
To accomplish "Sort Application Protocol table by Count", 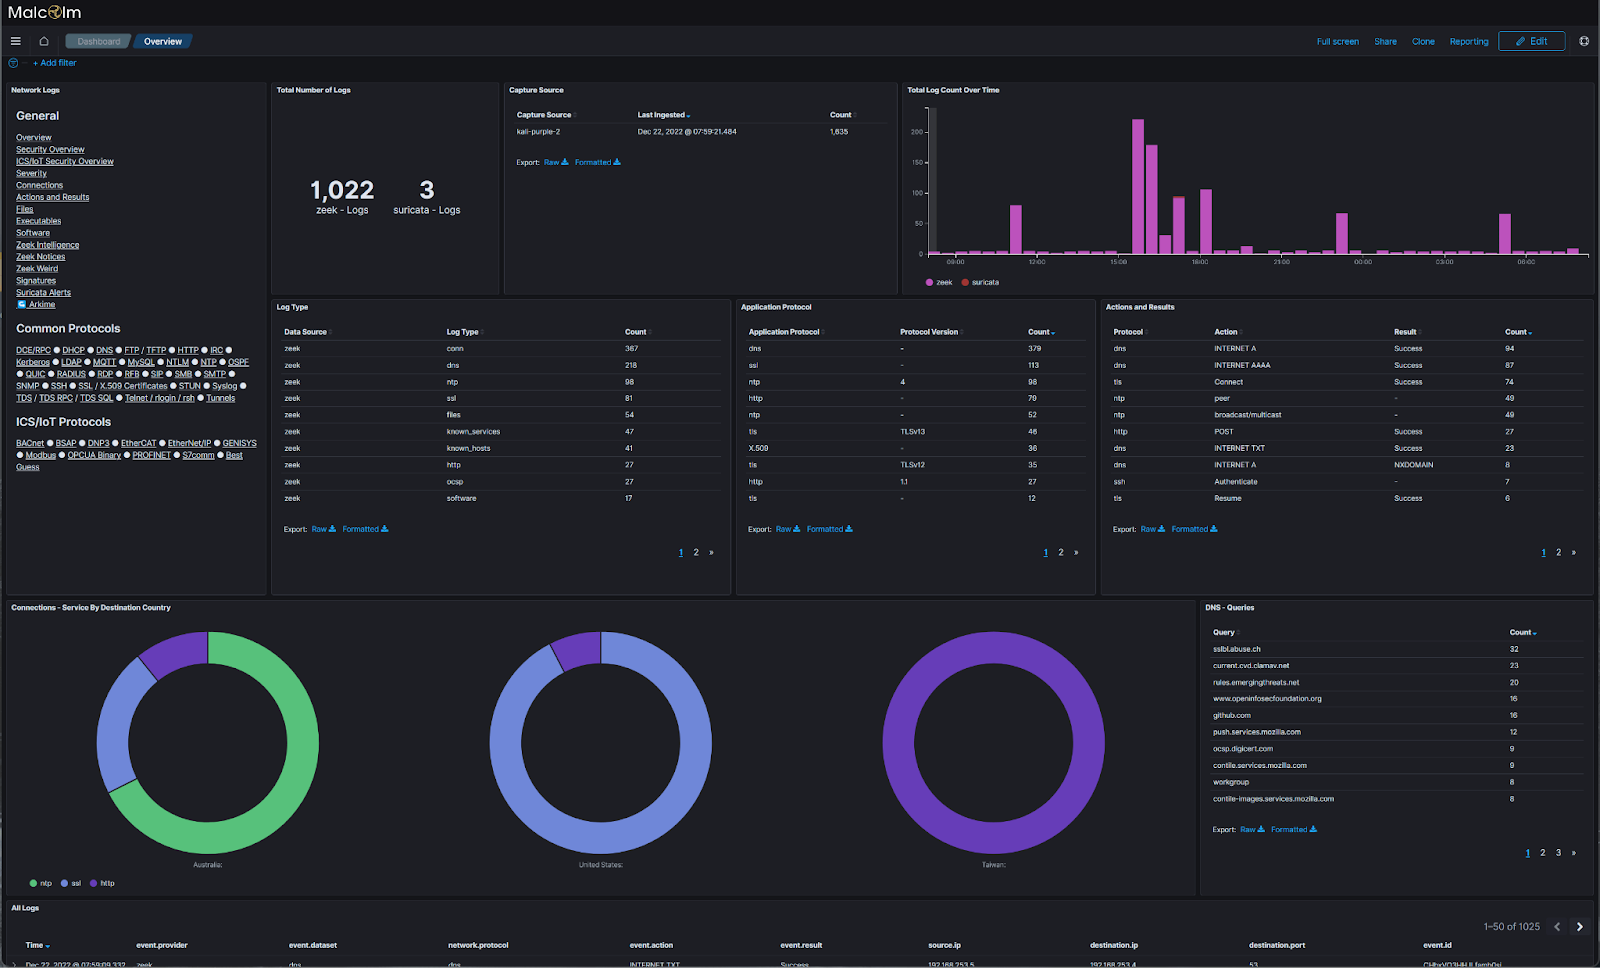I will coord(1040,331).
